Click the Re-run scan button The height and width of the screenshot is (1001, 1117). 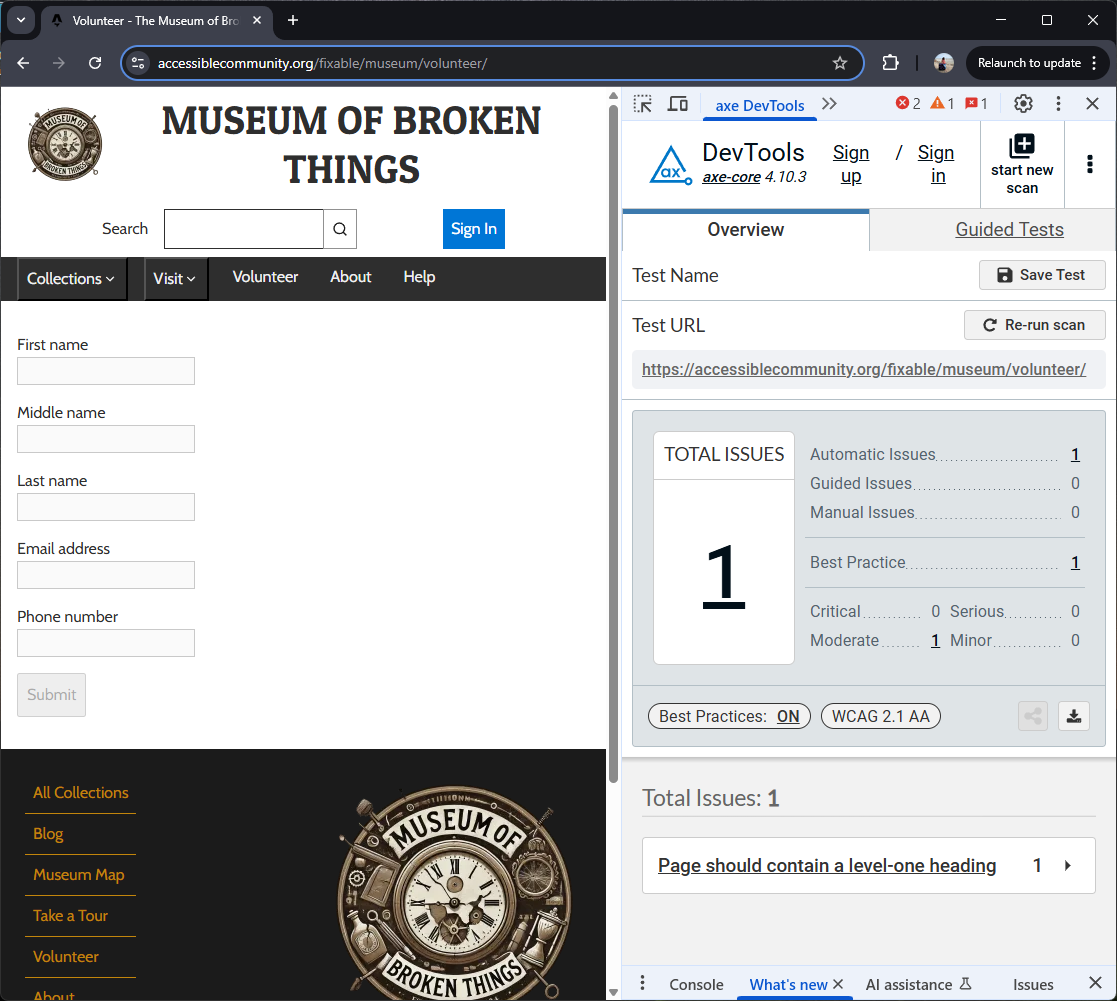[x=1034, y=325]
